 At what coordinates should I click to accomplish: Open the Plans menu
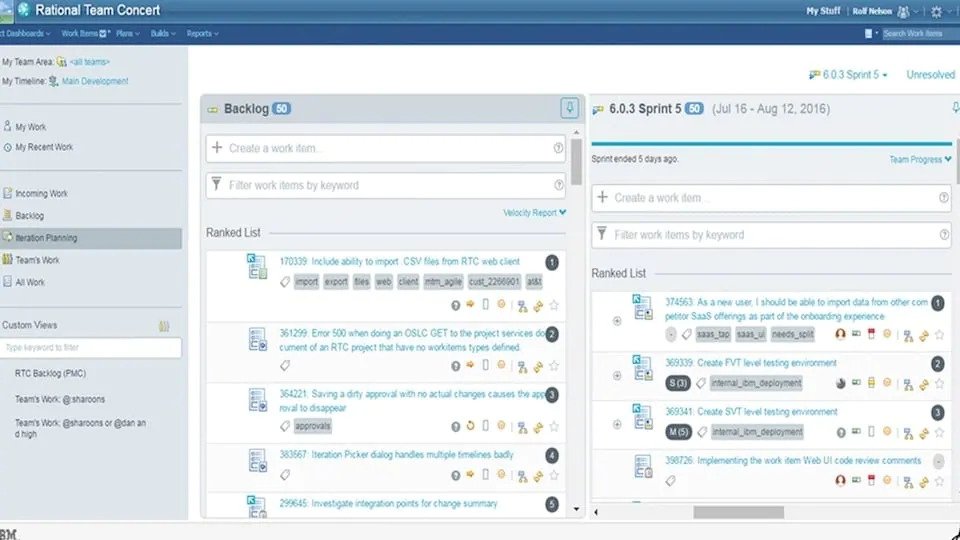click(x=127, y=34)
